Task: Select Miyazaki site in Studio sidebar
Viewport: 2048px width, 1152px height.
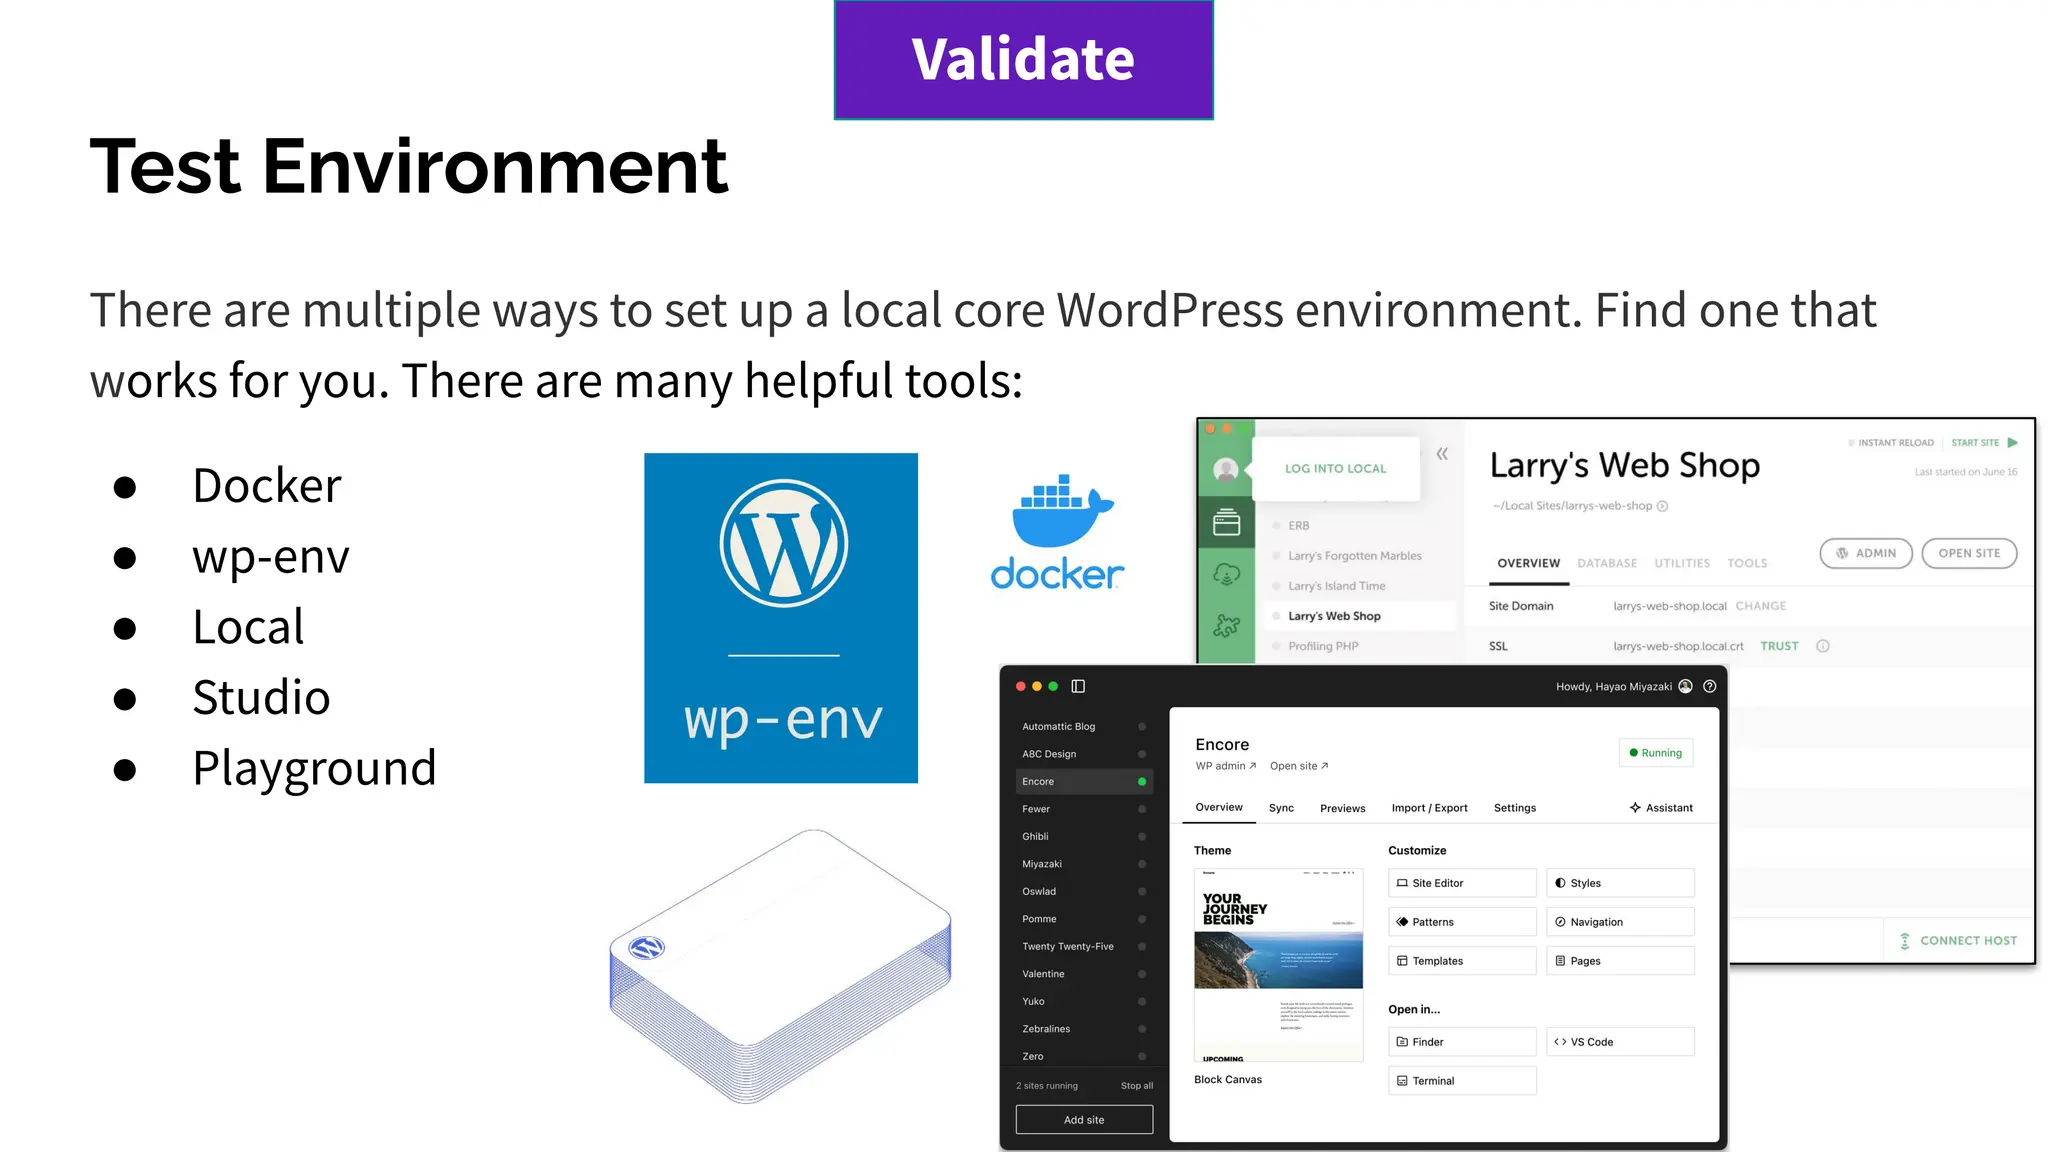Action: tap(1084, 864)
